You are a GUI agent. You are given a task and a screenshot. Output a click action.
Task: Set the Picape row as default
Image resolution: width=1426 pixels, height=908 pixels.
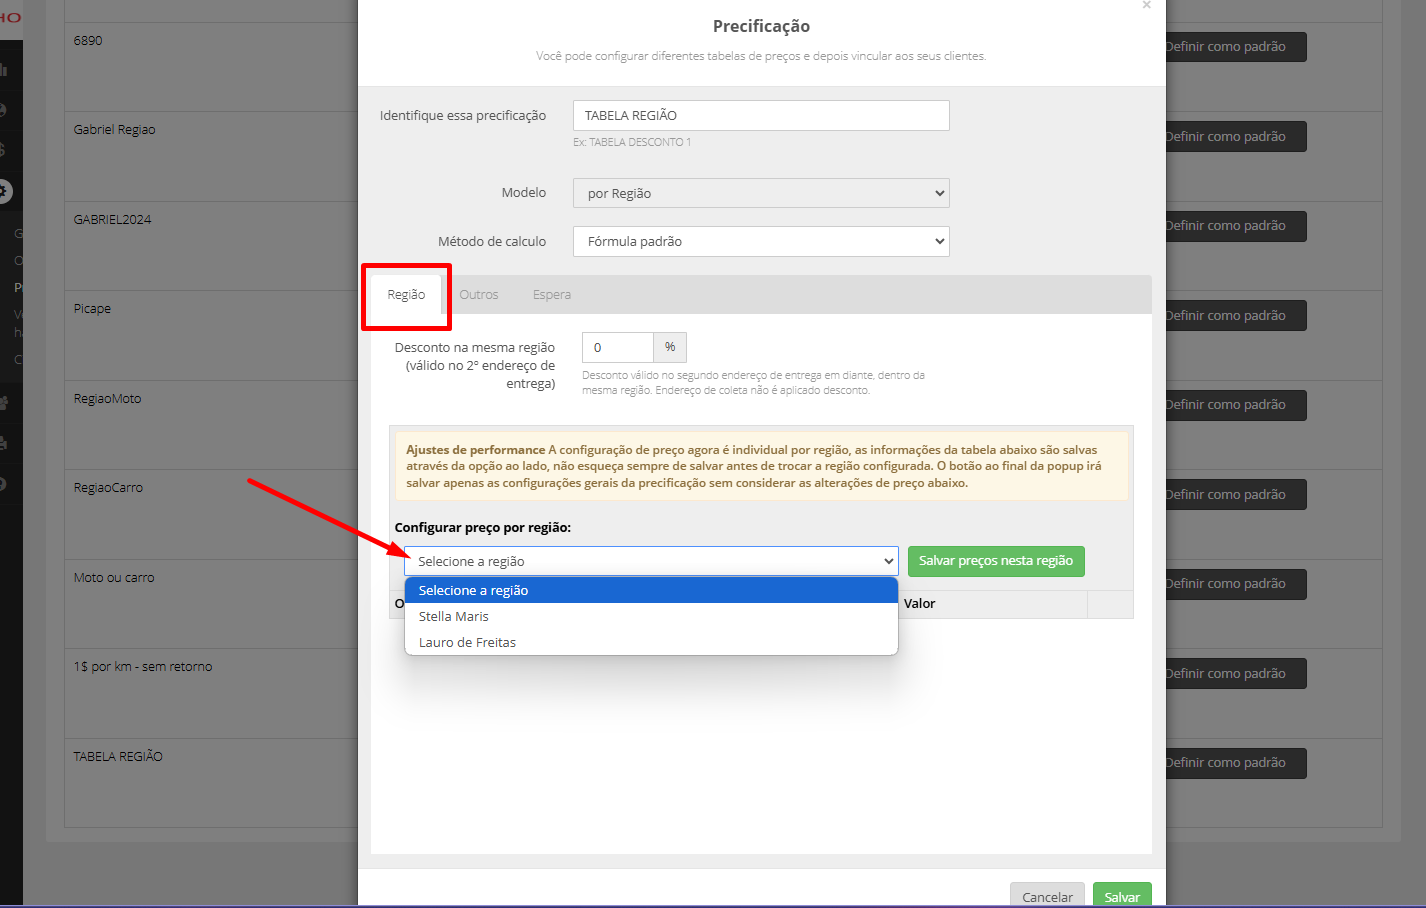pos(1235,316)
